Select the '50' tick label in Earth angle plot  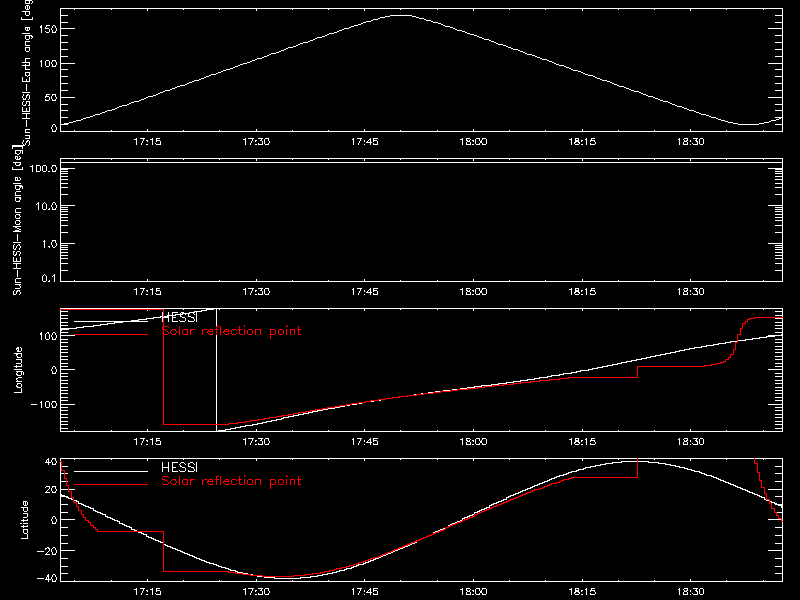click(x=51, y=97)
